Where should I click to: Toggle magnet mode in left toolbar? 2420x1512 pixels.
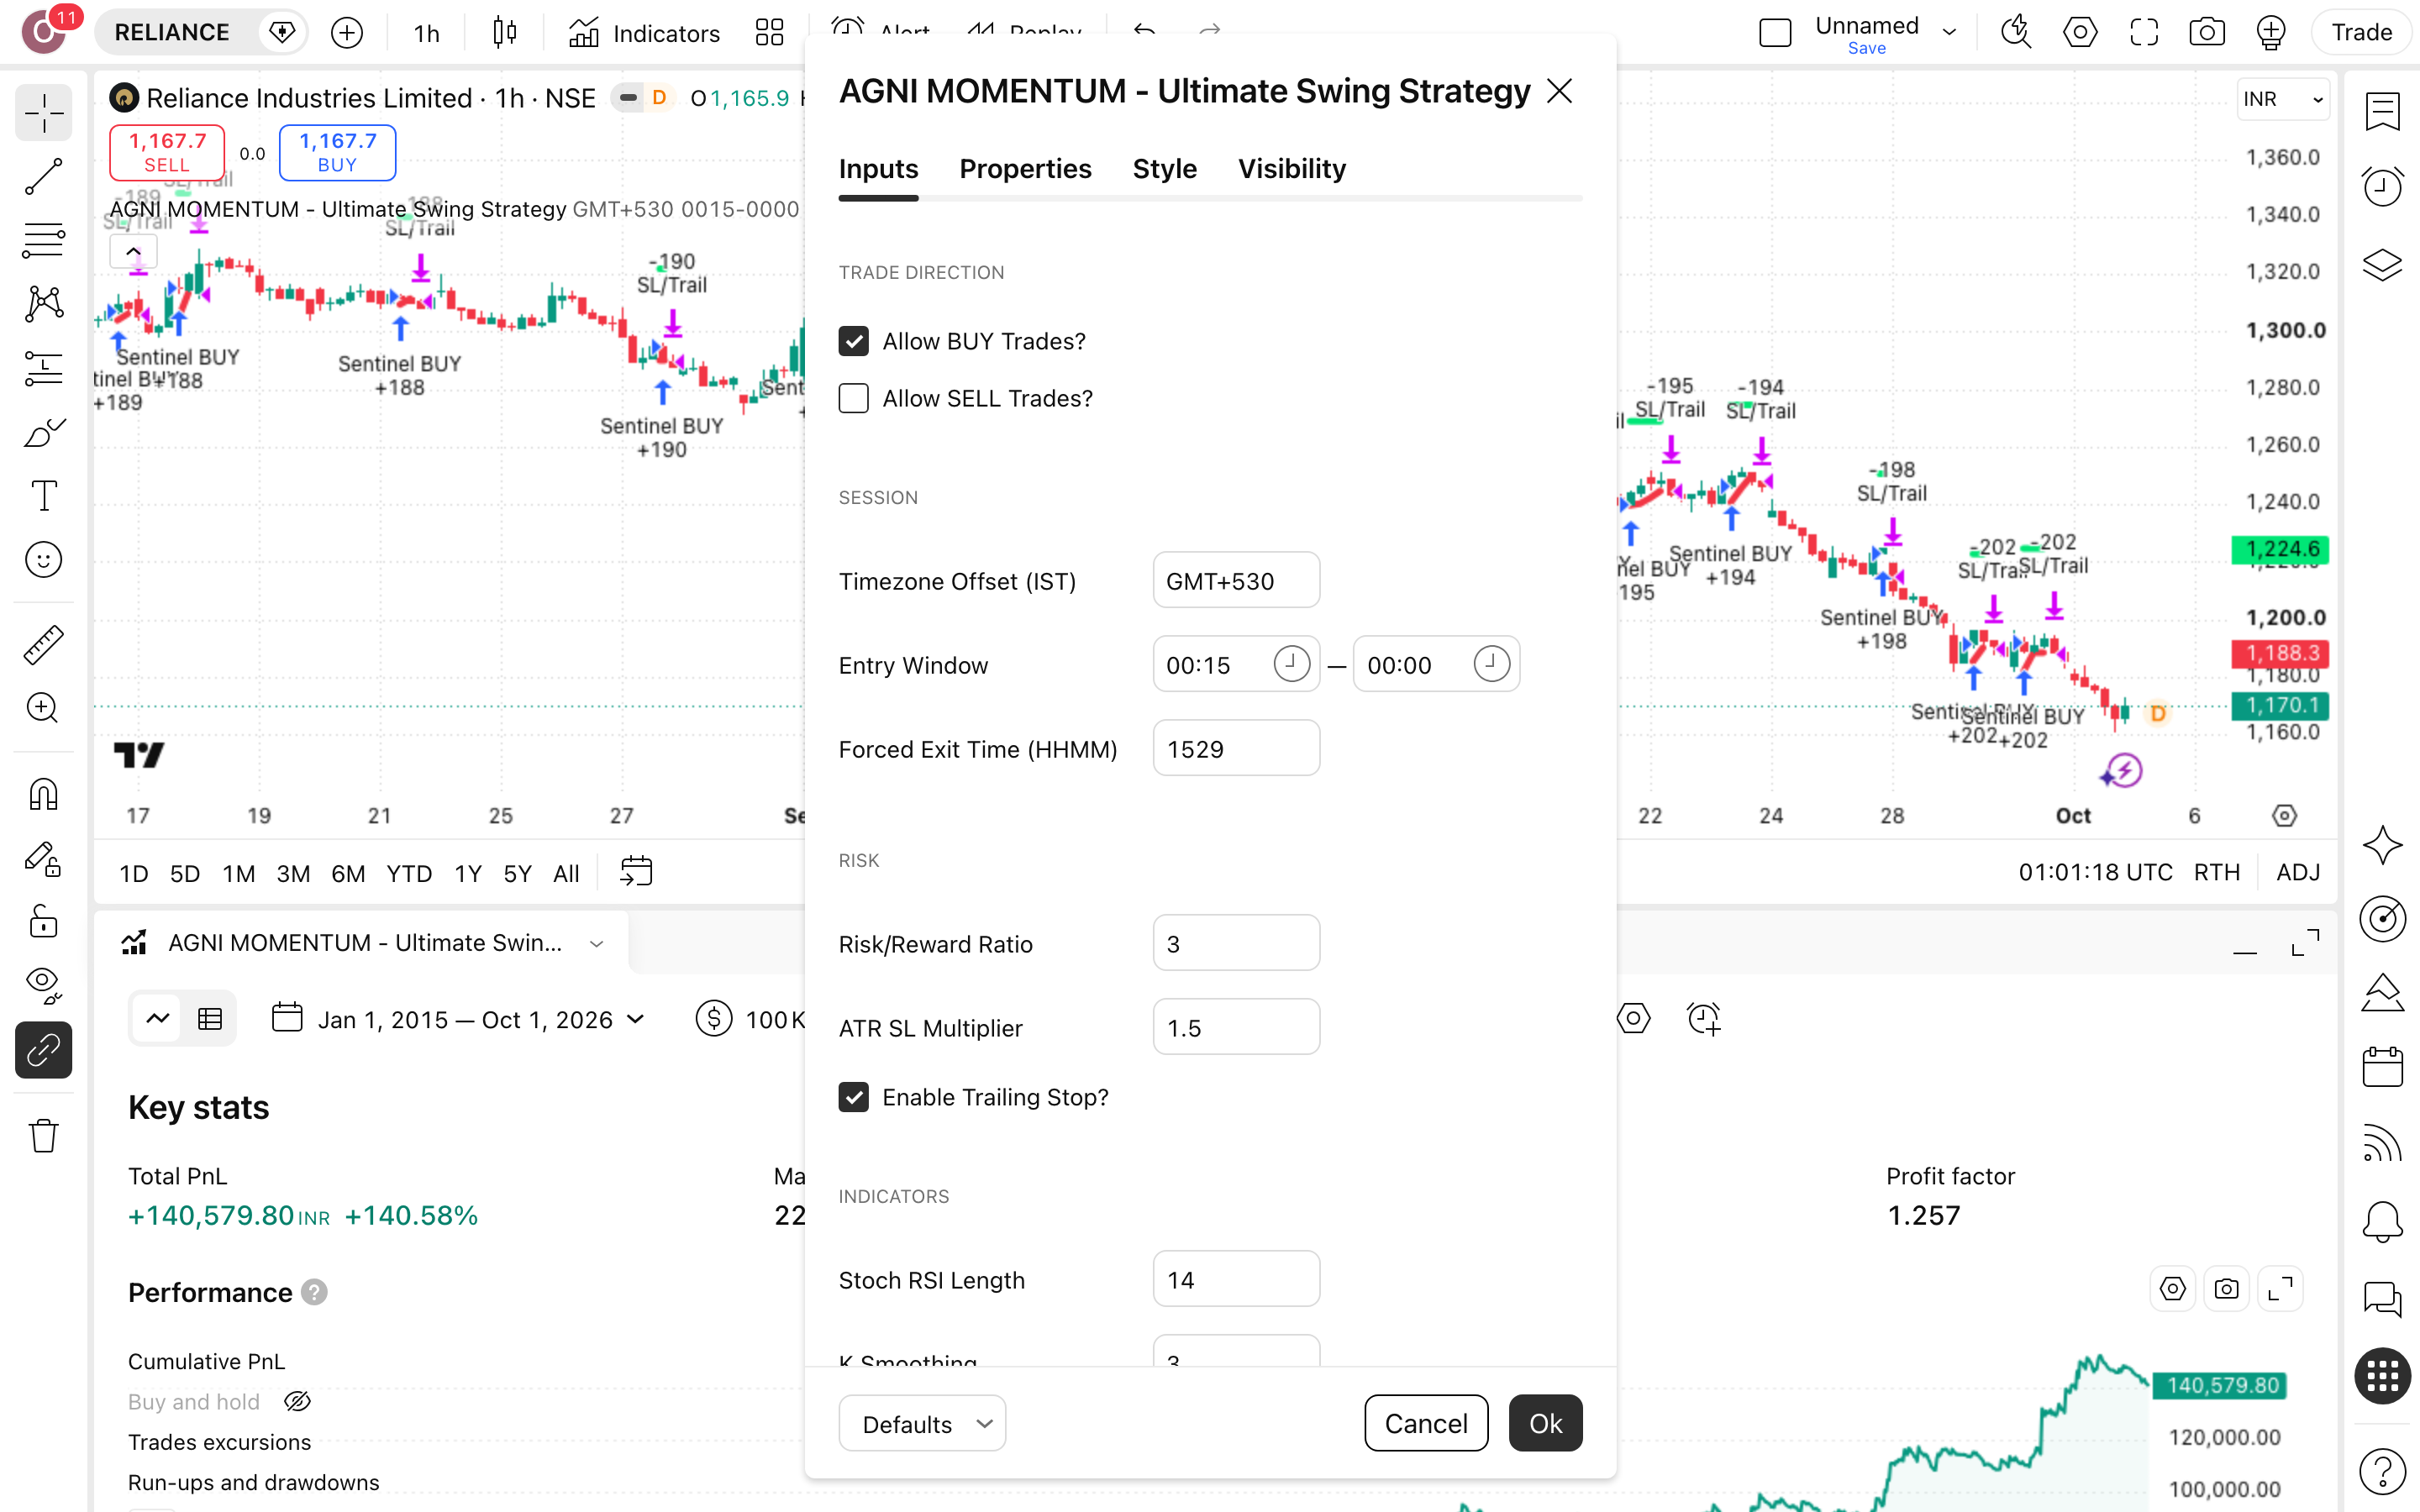[44, 794]
